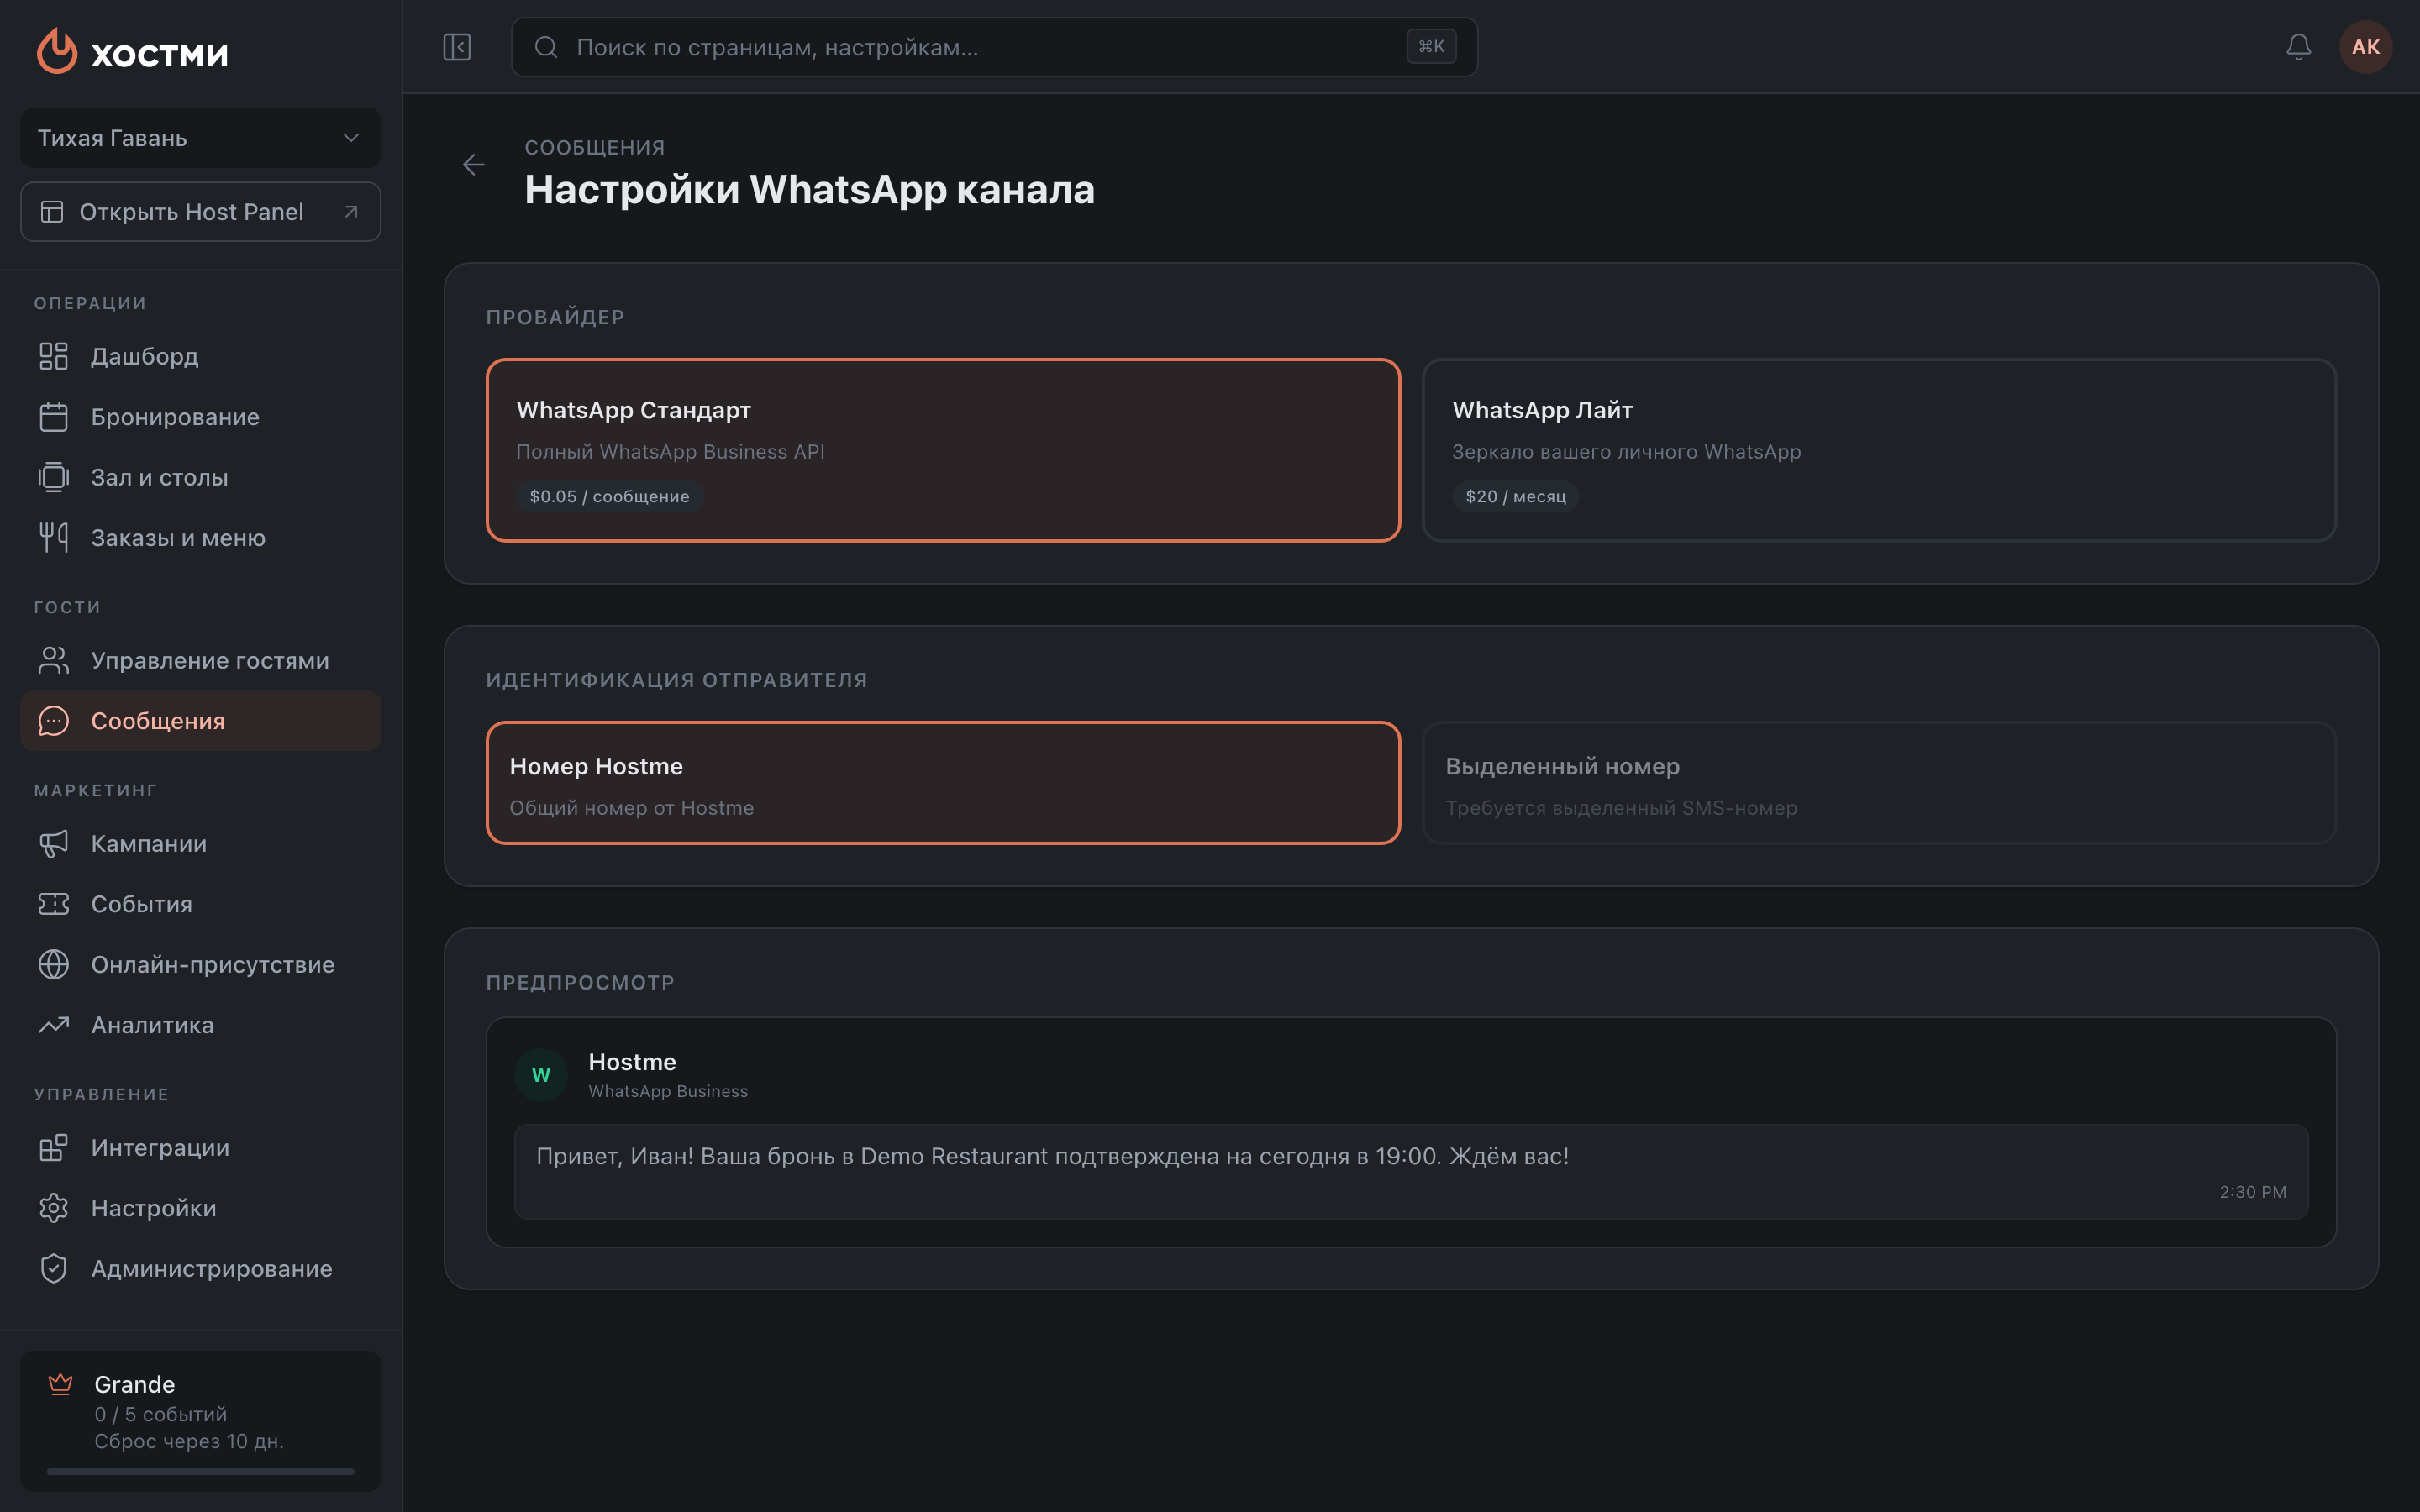This screenshot has width=2420, height=1512.
Task: Focus the search pages and settings field
Action: pyautogui.click(x=994, y=47)
